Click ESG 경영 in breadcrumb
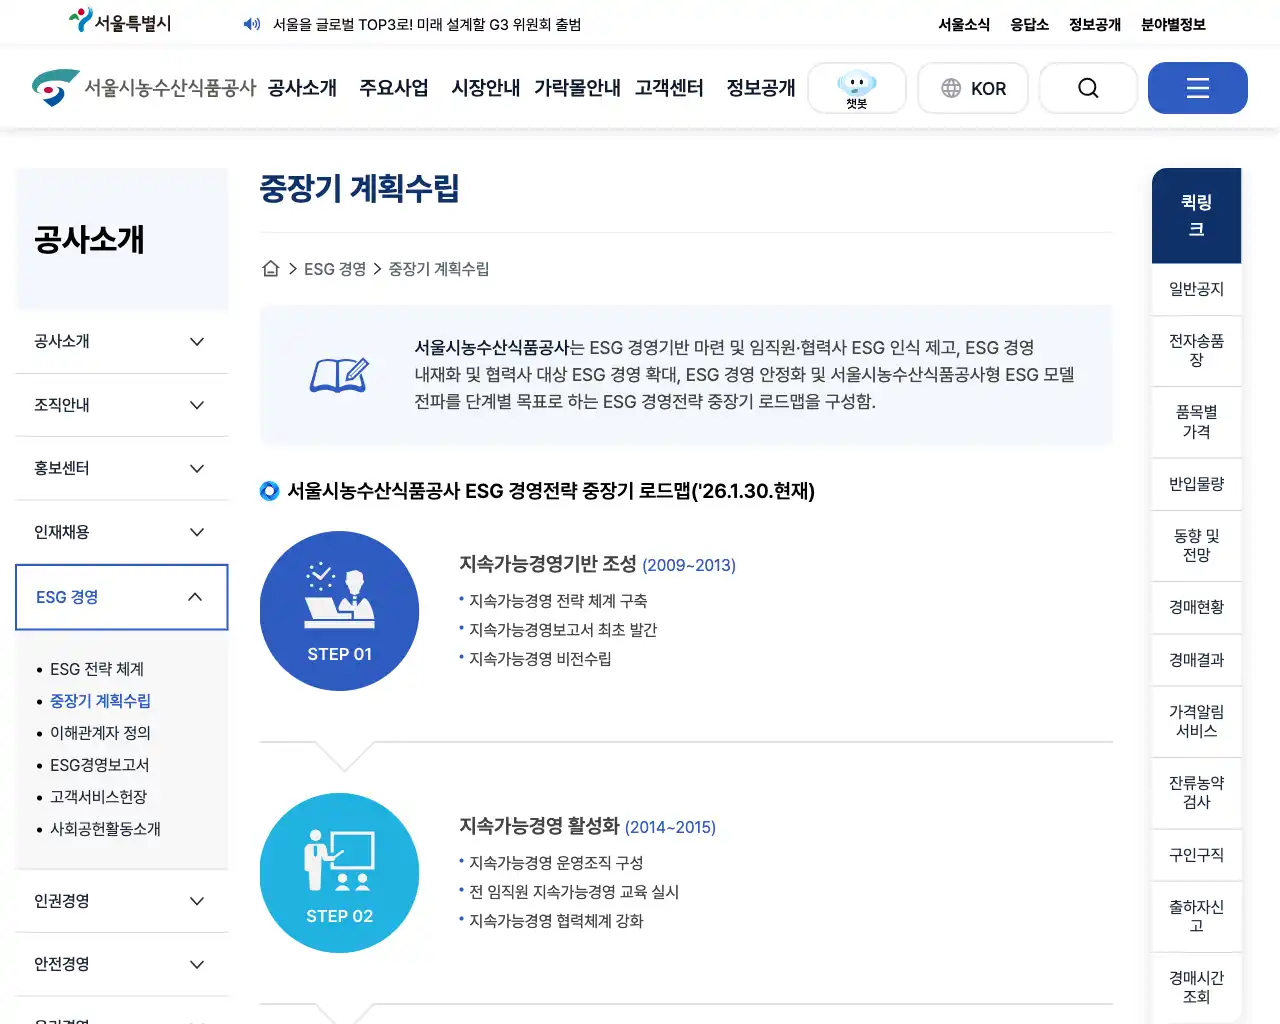 (335, 269)
